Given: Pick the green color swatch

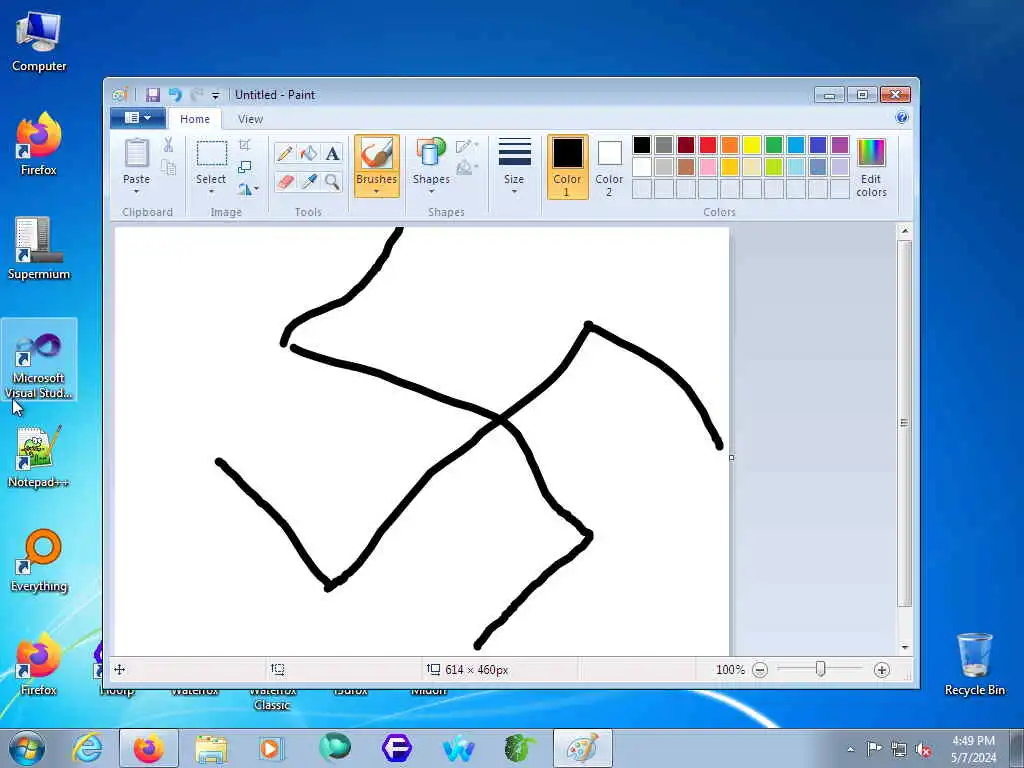Looking at the screenshot, I should click(x=774, y=145).
